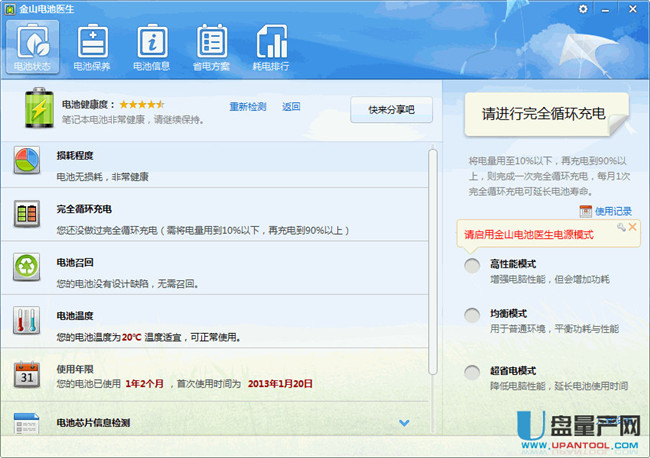Click the 损耗程度 heading
Viewport: 650px width, 458px height.
click(75, 155)
